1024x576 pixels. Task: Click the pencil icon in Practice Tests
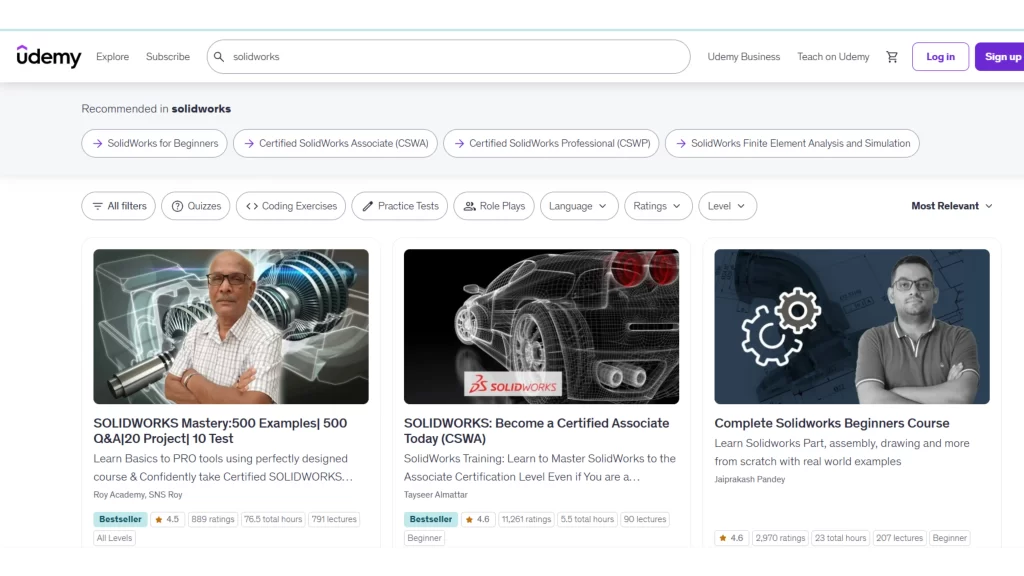[368, 206]
